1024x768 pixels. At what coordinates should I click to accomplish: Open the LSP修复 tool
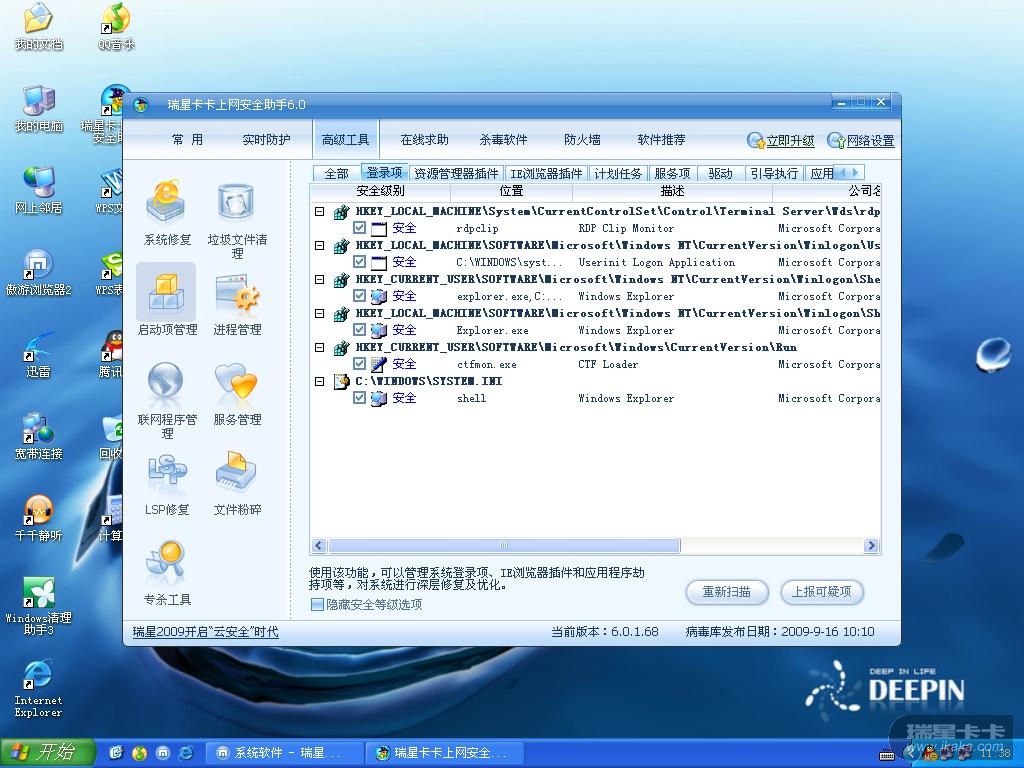(167, 483)
